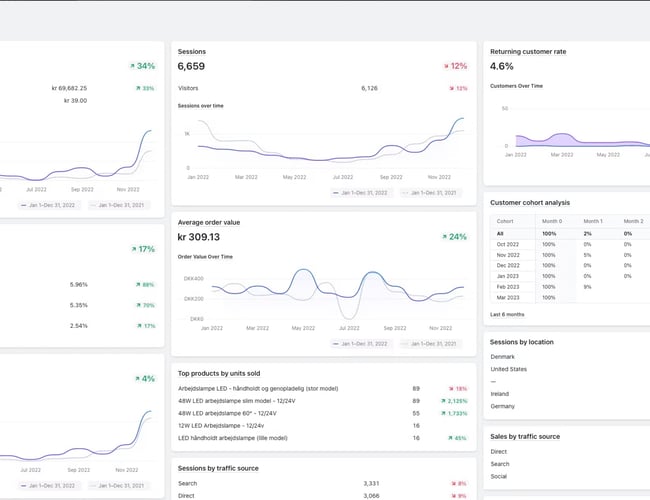Open Returning customer rate report
650x500 pixels.
528,52
